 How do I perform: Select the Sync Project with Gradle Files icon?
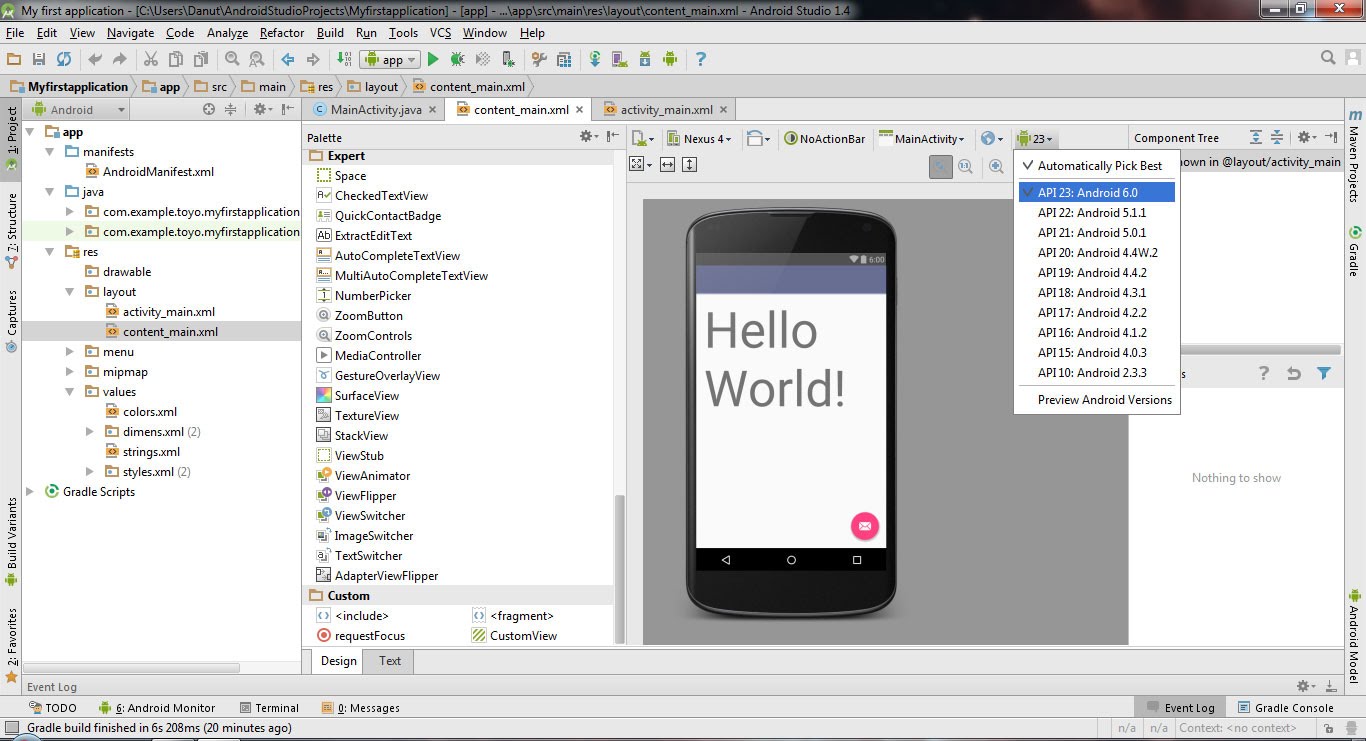point(595,59)
